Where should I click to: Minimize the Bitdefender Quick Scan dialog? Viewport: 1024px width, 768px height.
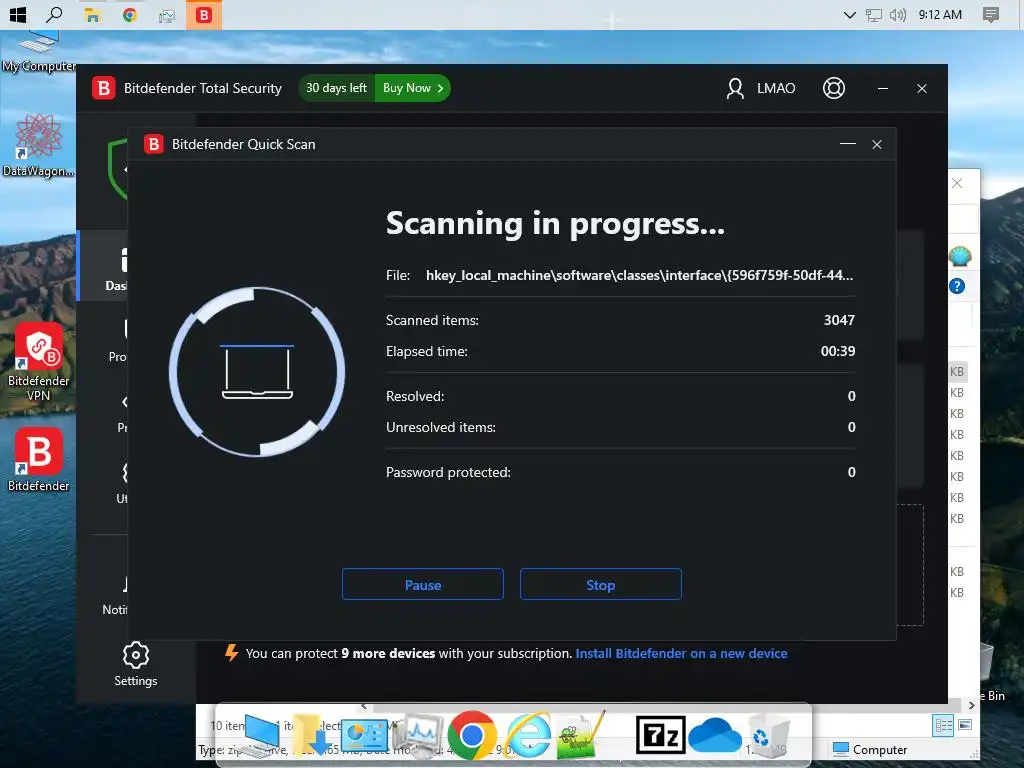coord(848,144)
